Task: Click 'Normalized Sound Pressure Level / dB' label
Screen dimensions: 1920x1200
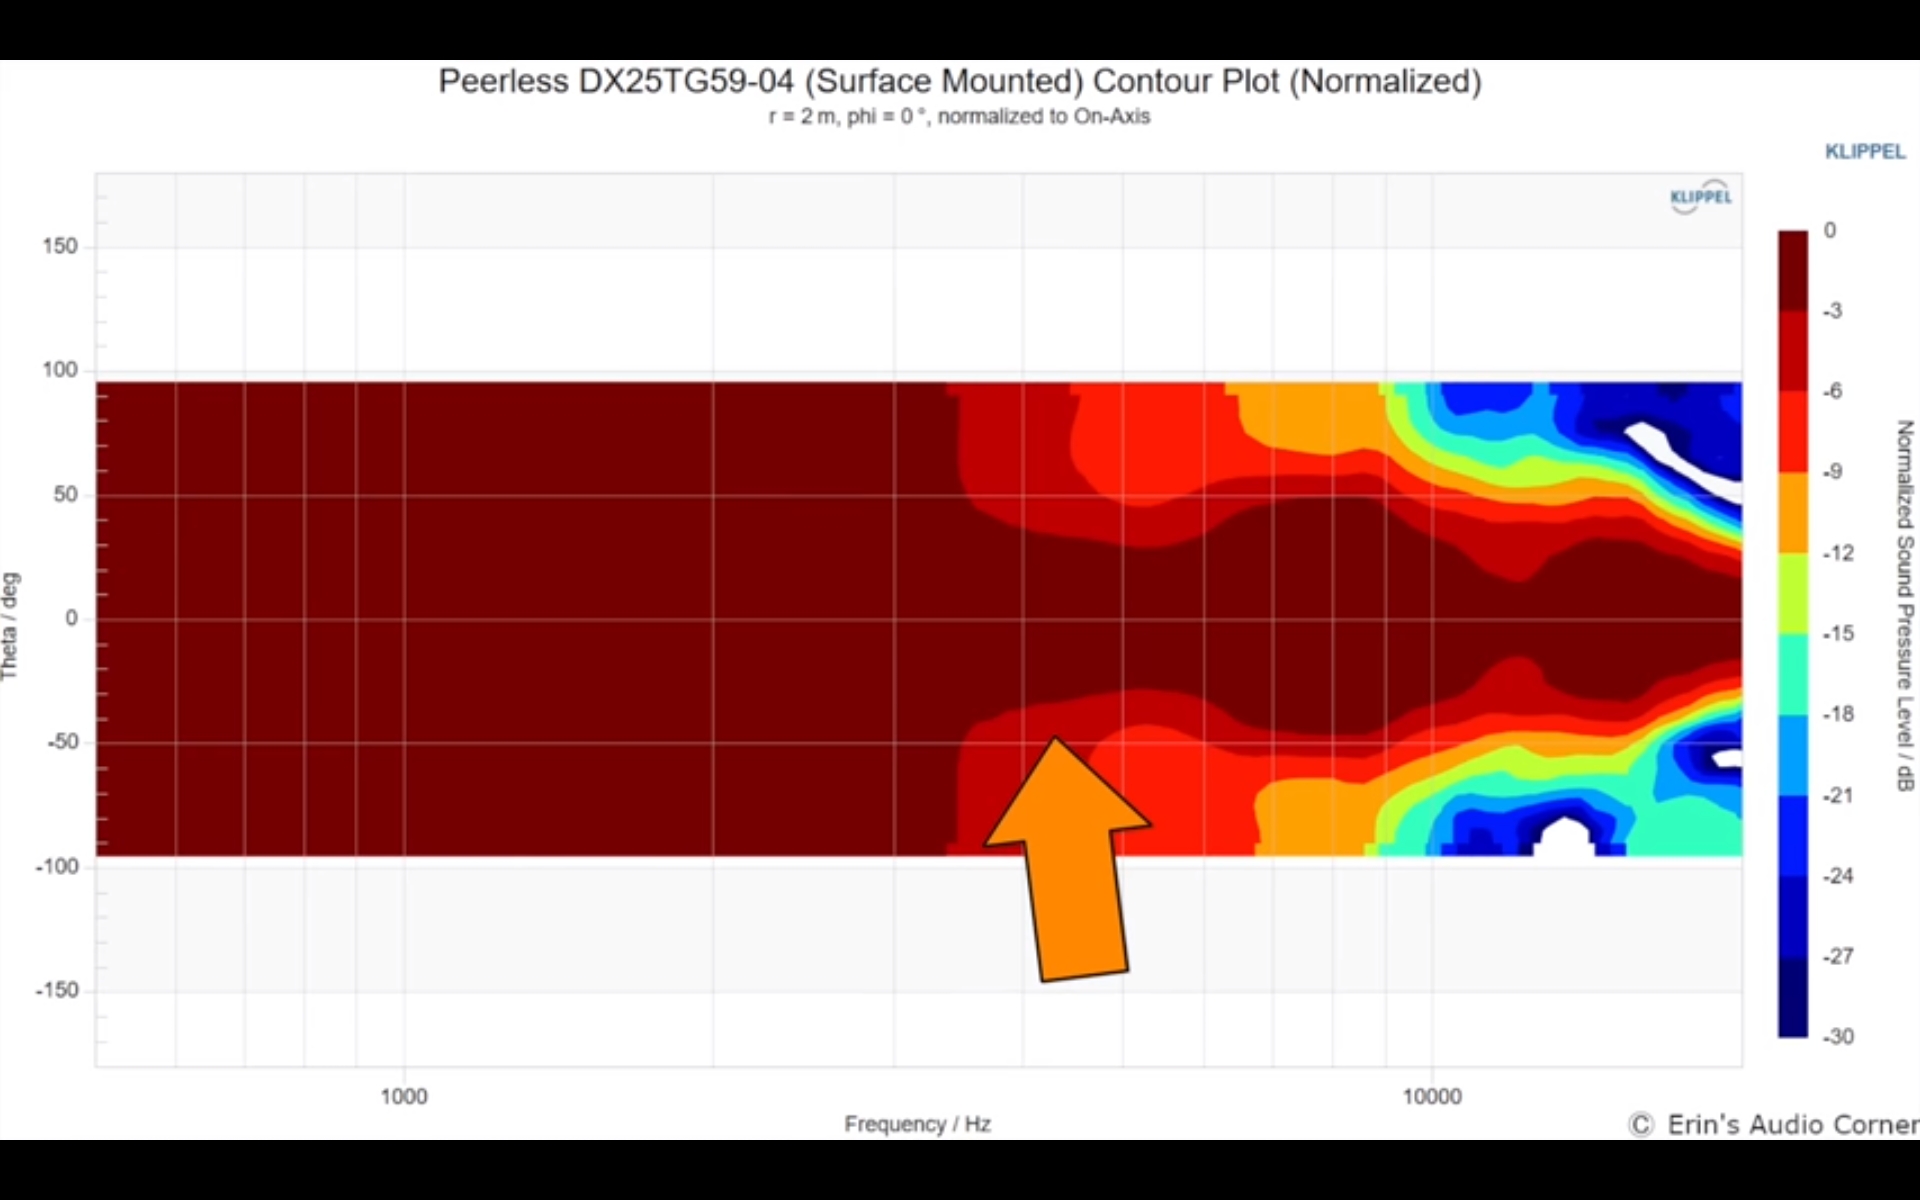Action: pos(1904,606)
